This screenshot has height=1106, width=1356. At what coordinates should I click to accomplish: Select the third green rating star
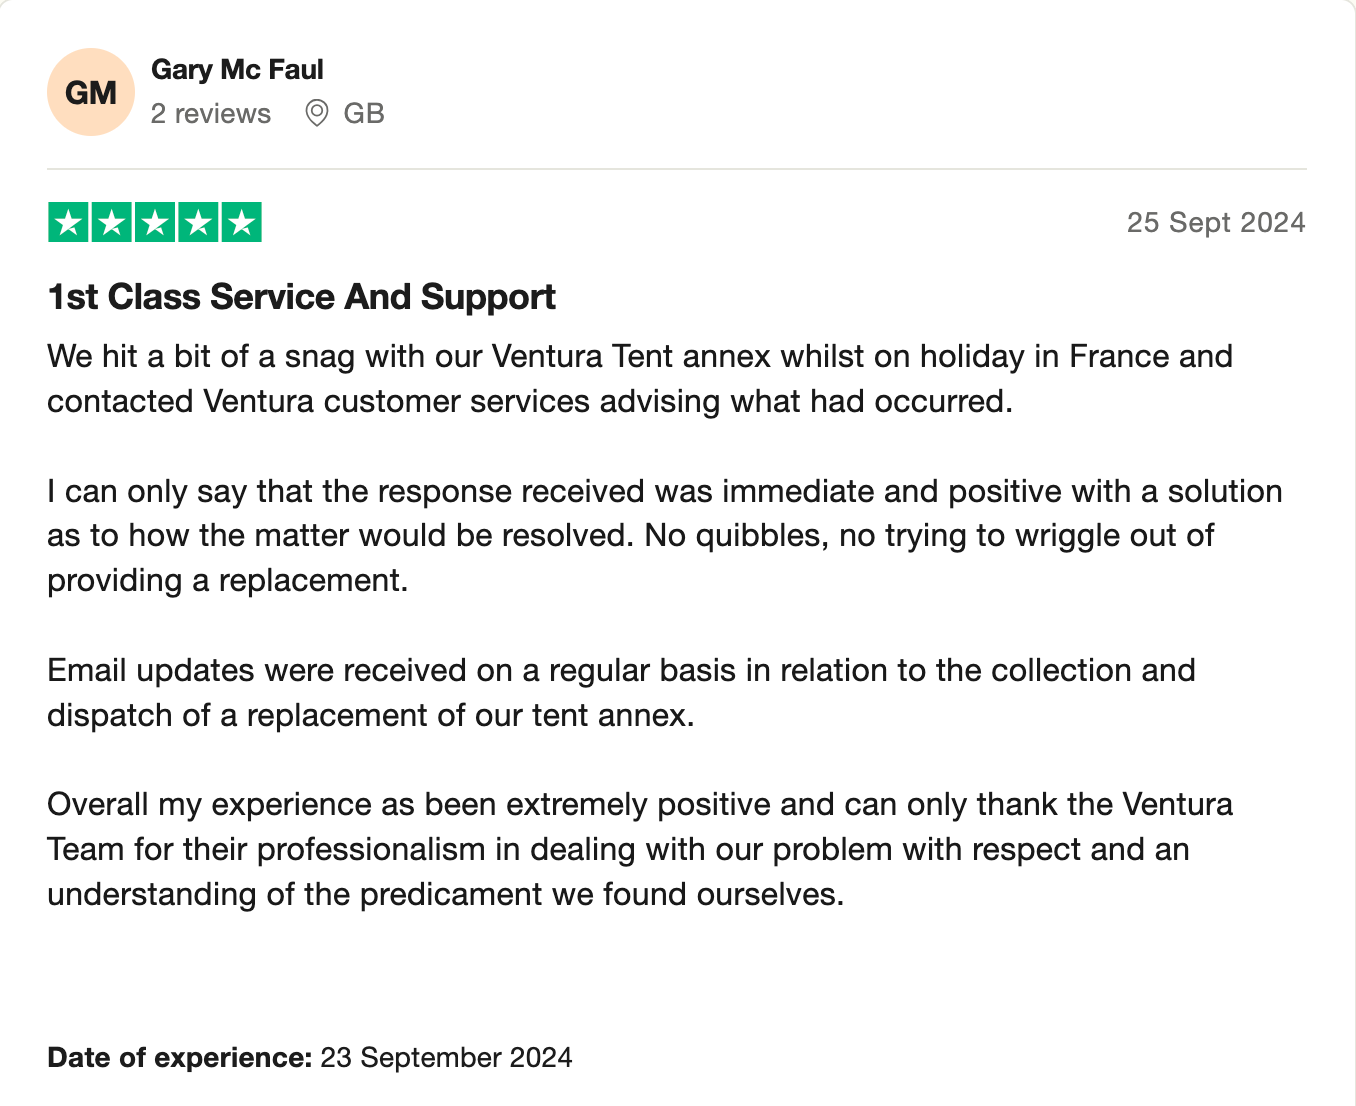155,222
